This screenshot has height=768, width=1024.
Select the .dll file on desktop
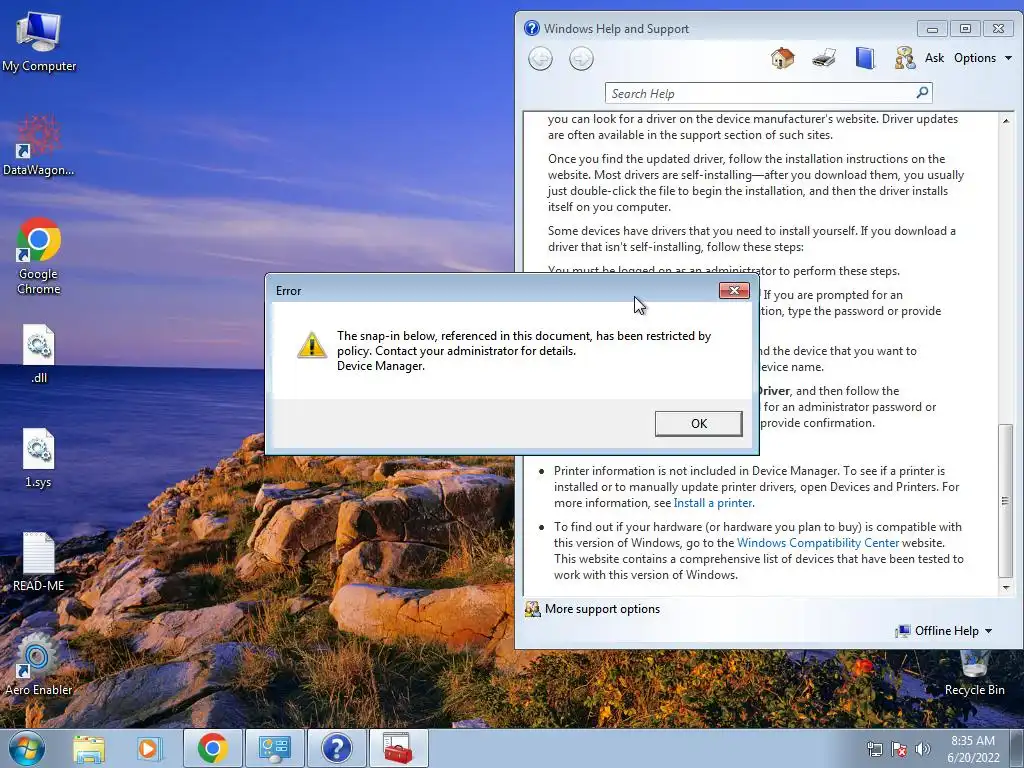39,354
